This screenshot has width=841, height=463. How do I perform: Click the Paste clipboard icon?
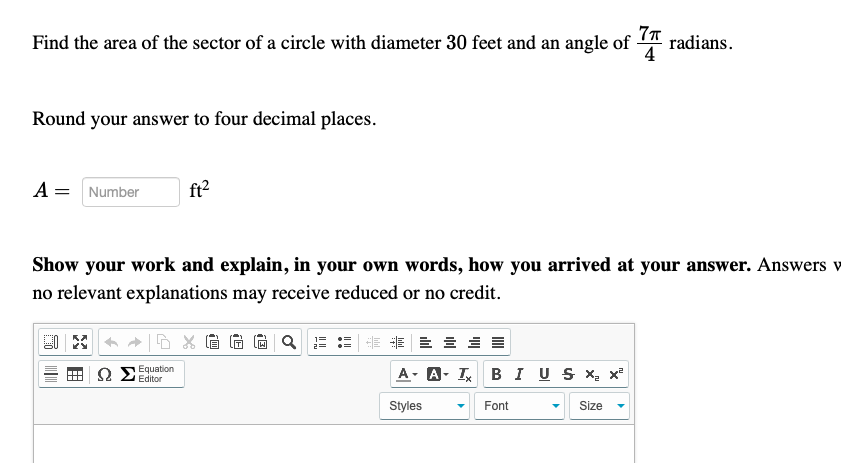[212, 342]
